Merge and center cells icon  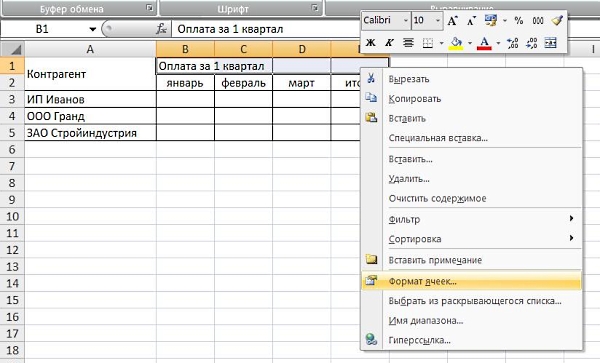[551, 43]
